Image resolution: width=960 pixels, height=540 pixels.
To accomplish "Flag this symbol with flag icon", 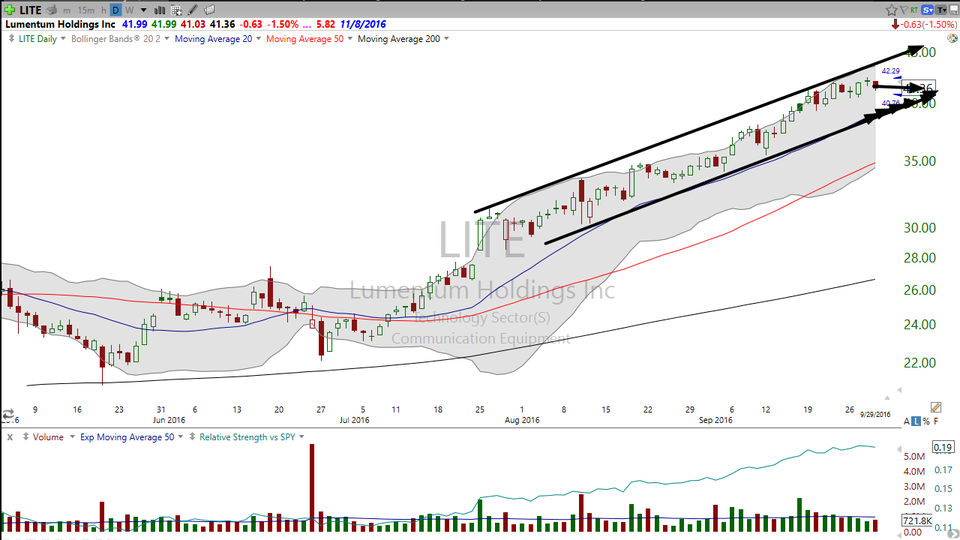I will click(x=904, y=10).
